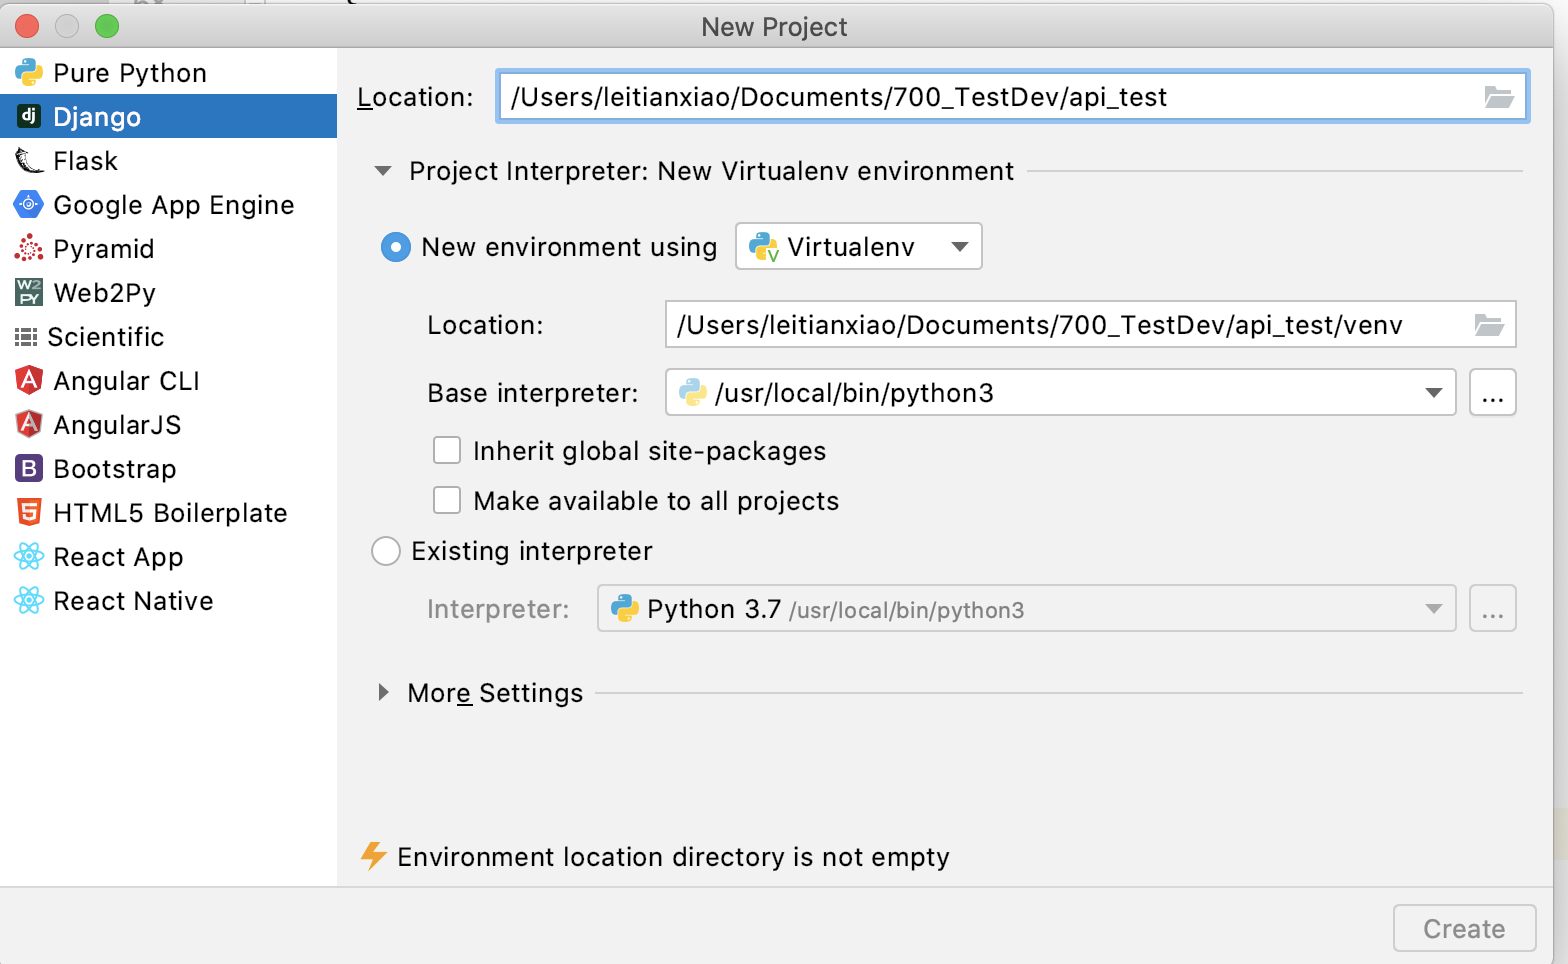Browse folder for venv location
Screen dimensions: 1568x964
tap(1488, 325)
